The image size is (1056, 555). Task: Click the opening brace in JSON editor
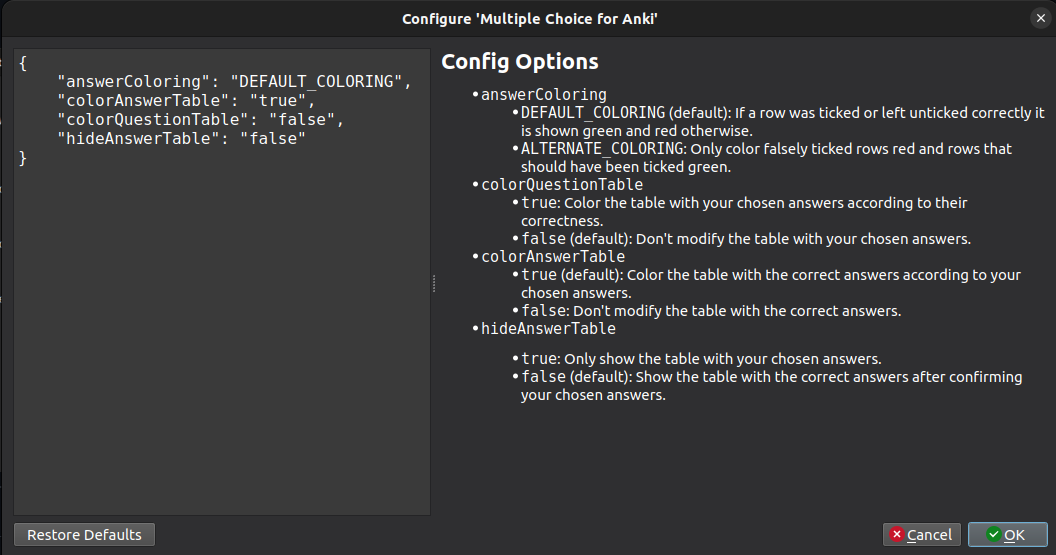[x=23, y=63]
